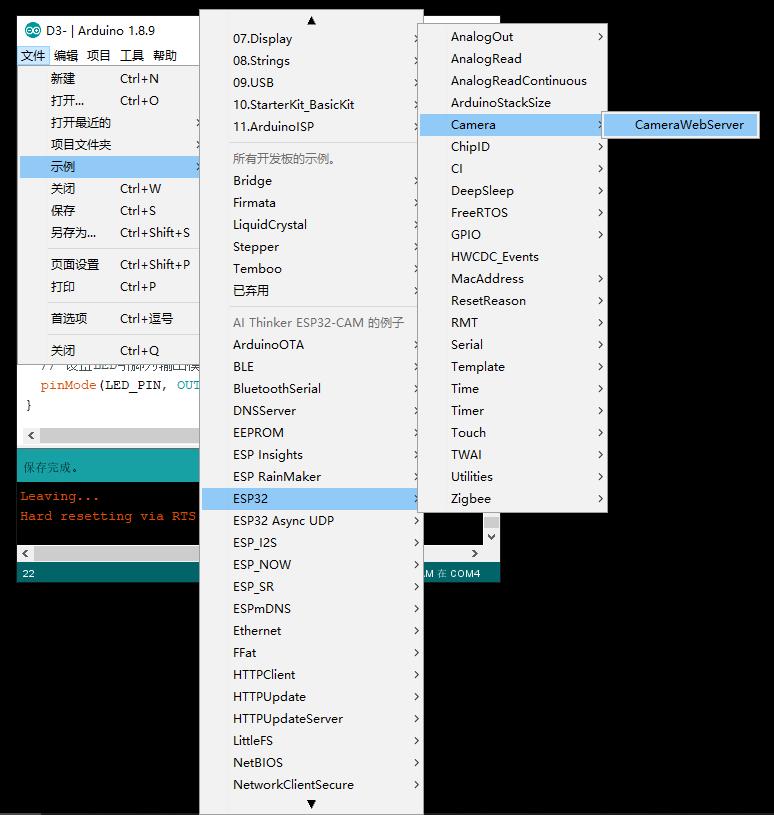Click the editor's left scroll arrow
Image resolution: width=774 pixels, height=815 pixels.
click(31, 435)
